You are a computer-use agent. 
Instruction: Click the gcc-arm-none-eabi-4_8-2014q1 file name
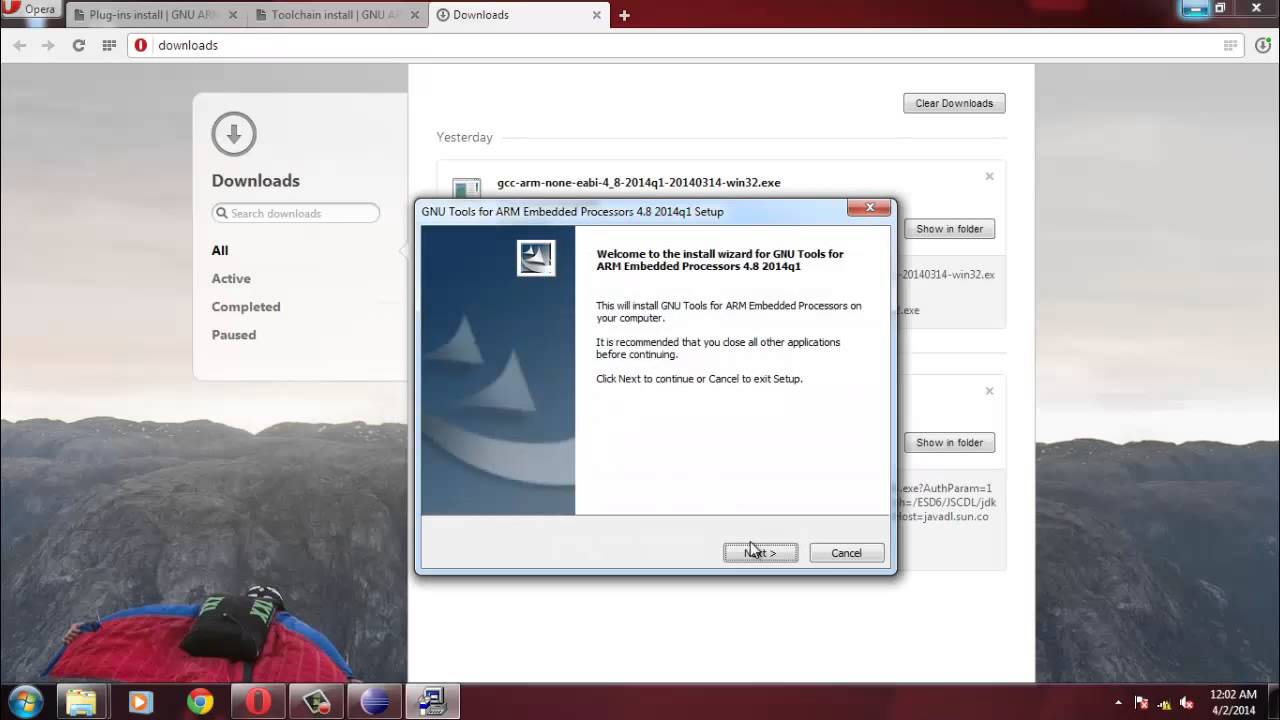click(638, 183)
